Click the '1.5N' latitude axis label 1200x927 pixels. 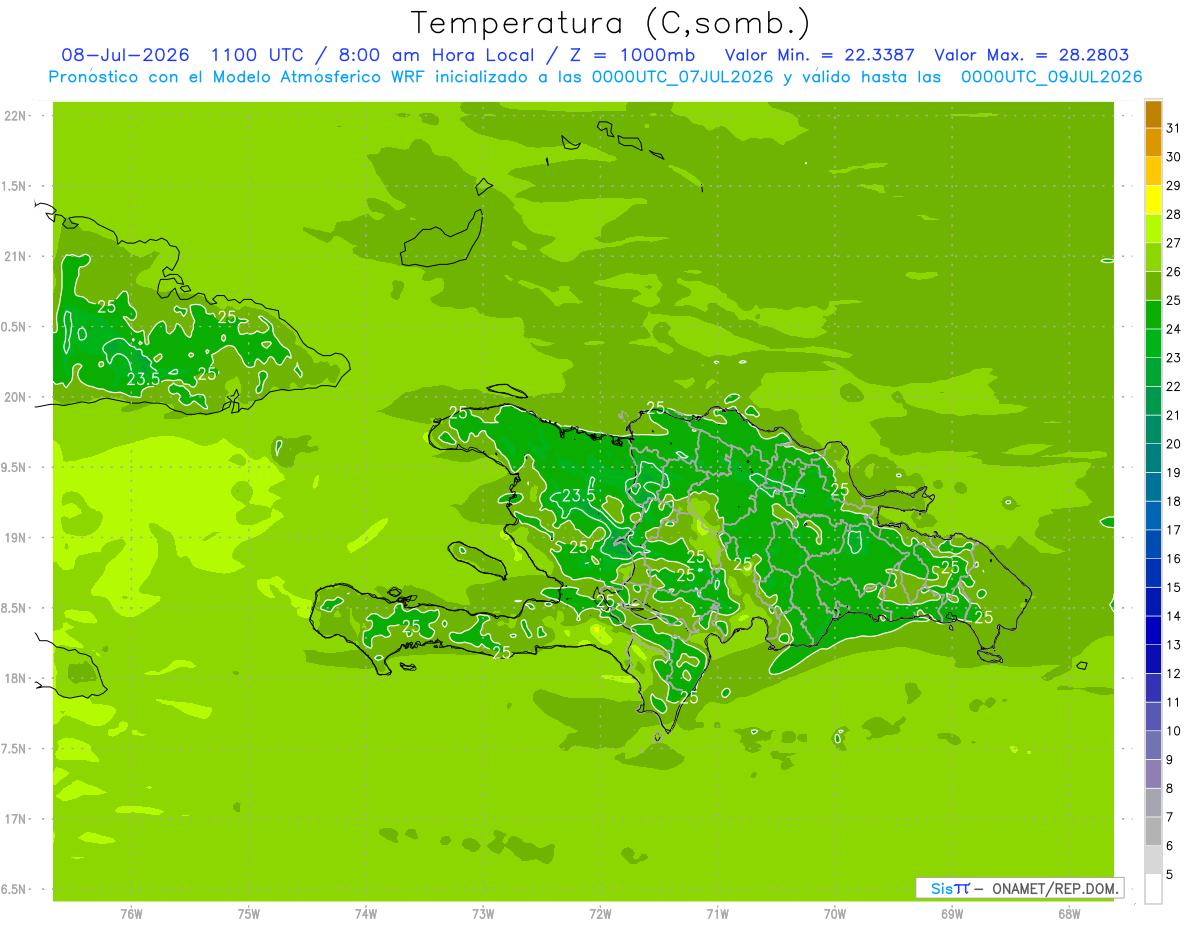[15, 187]
